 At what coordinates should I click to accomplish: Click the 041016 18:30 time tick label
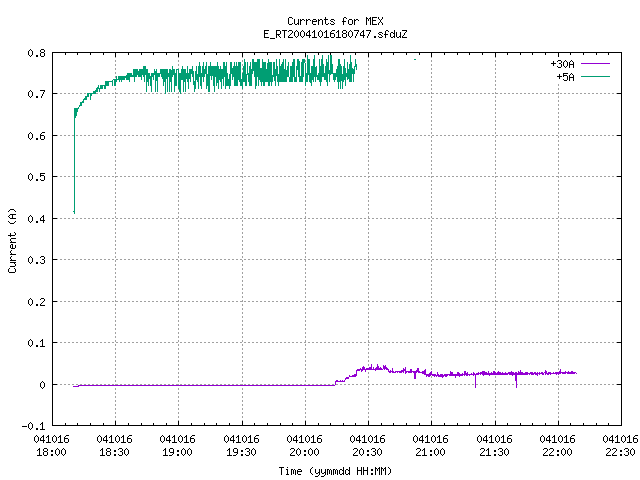[x=115, y=446]
